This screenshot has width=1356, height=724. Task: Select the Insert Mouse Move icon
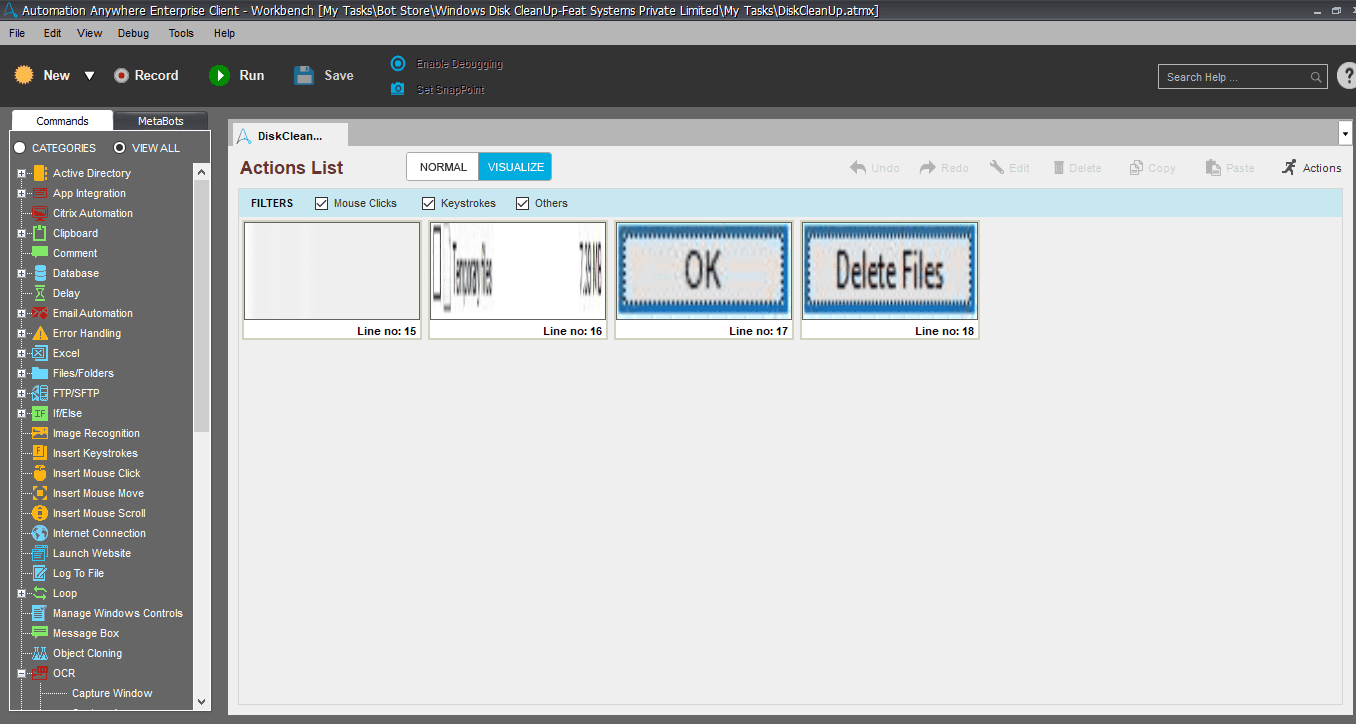40,493
